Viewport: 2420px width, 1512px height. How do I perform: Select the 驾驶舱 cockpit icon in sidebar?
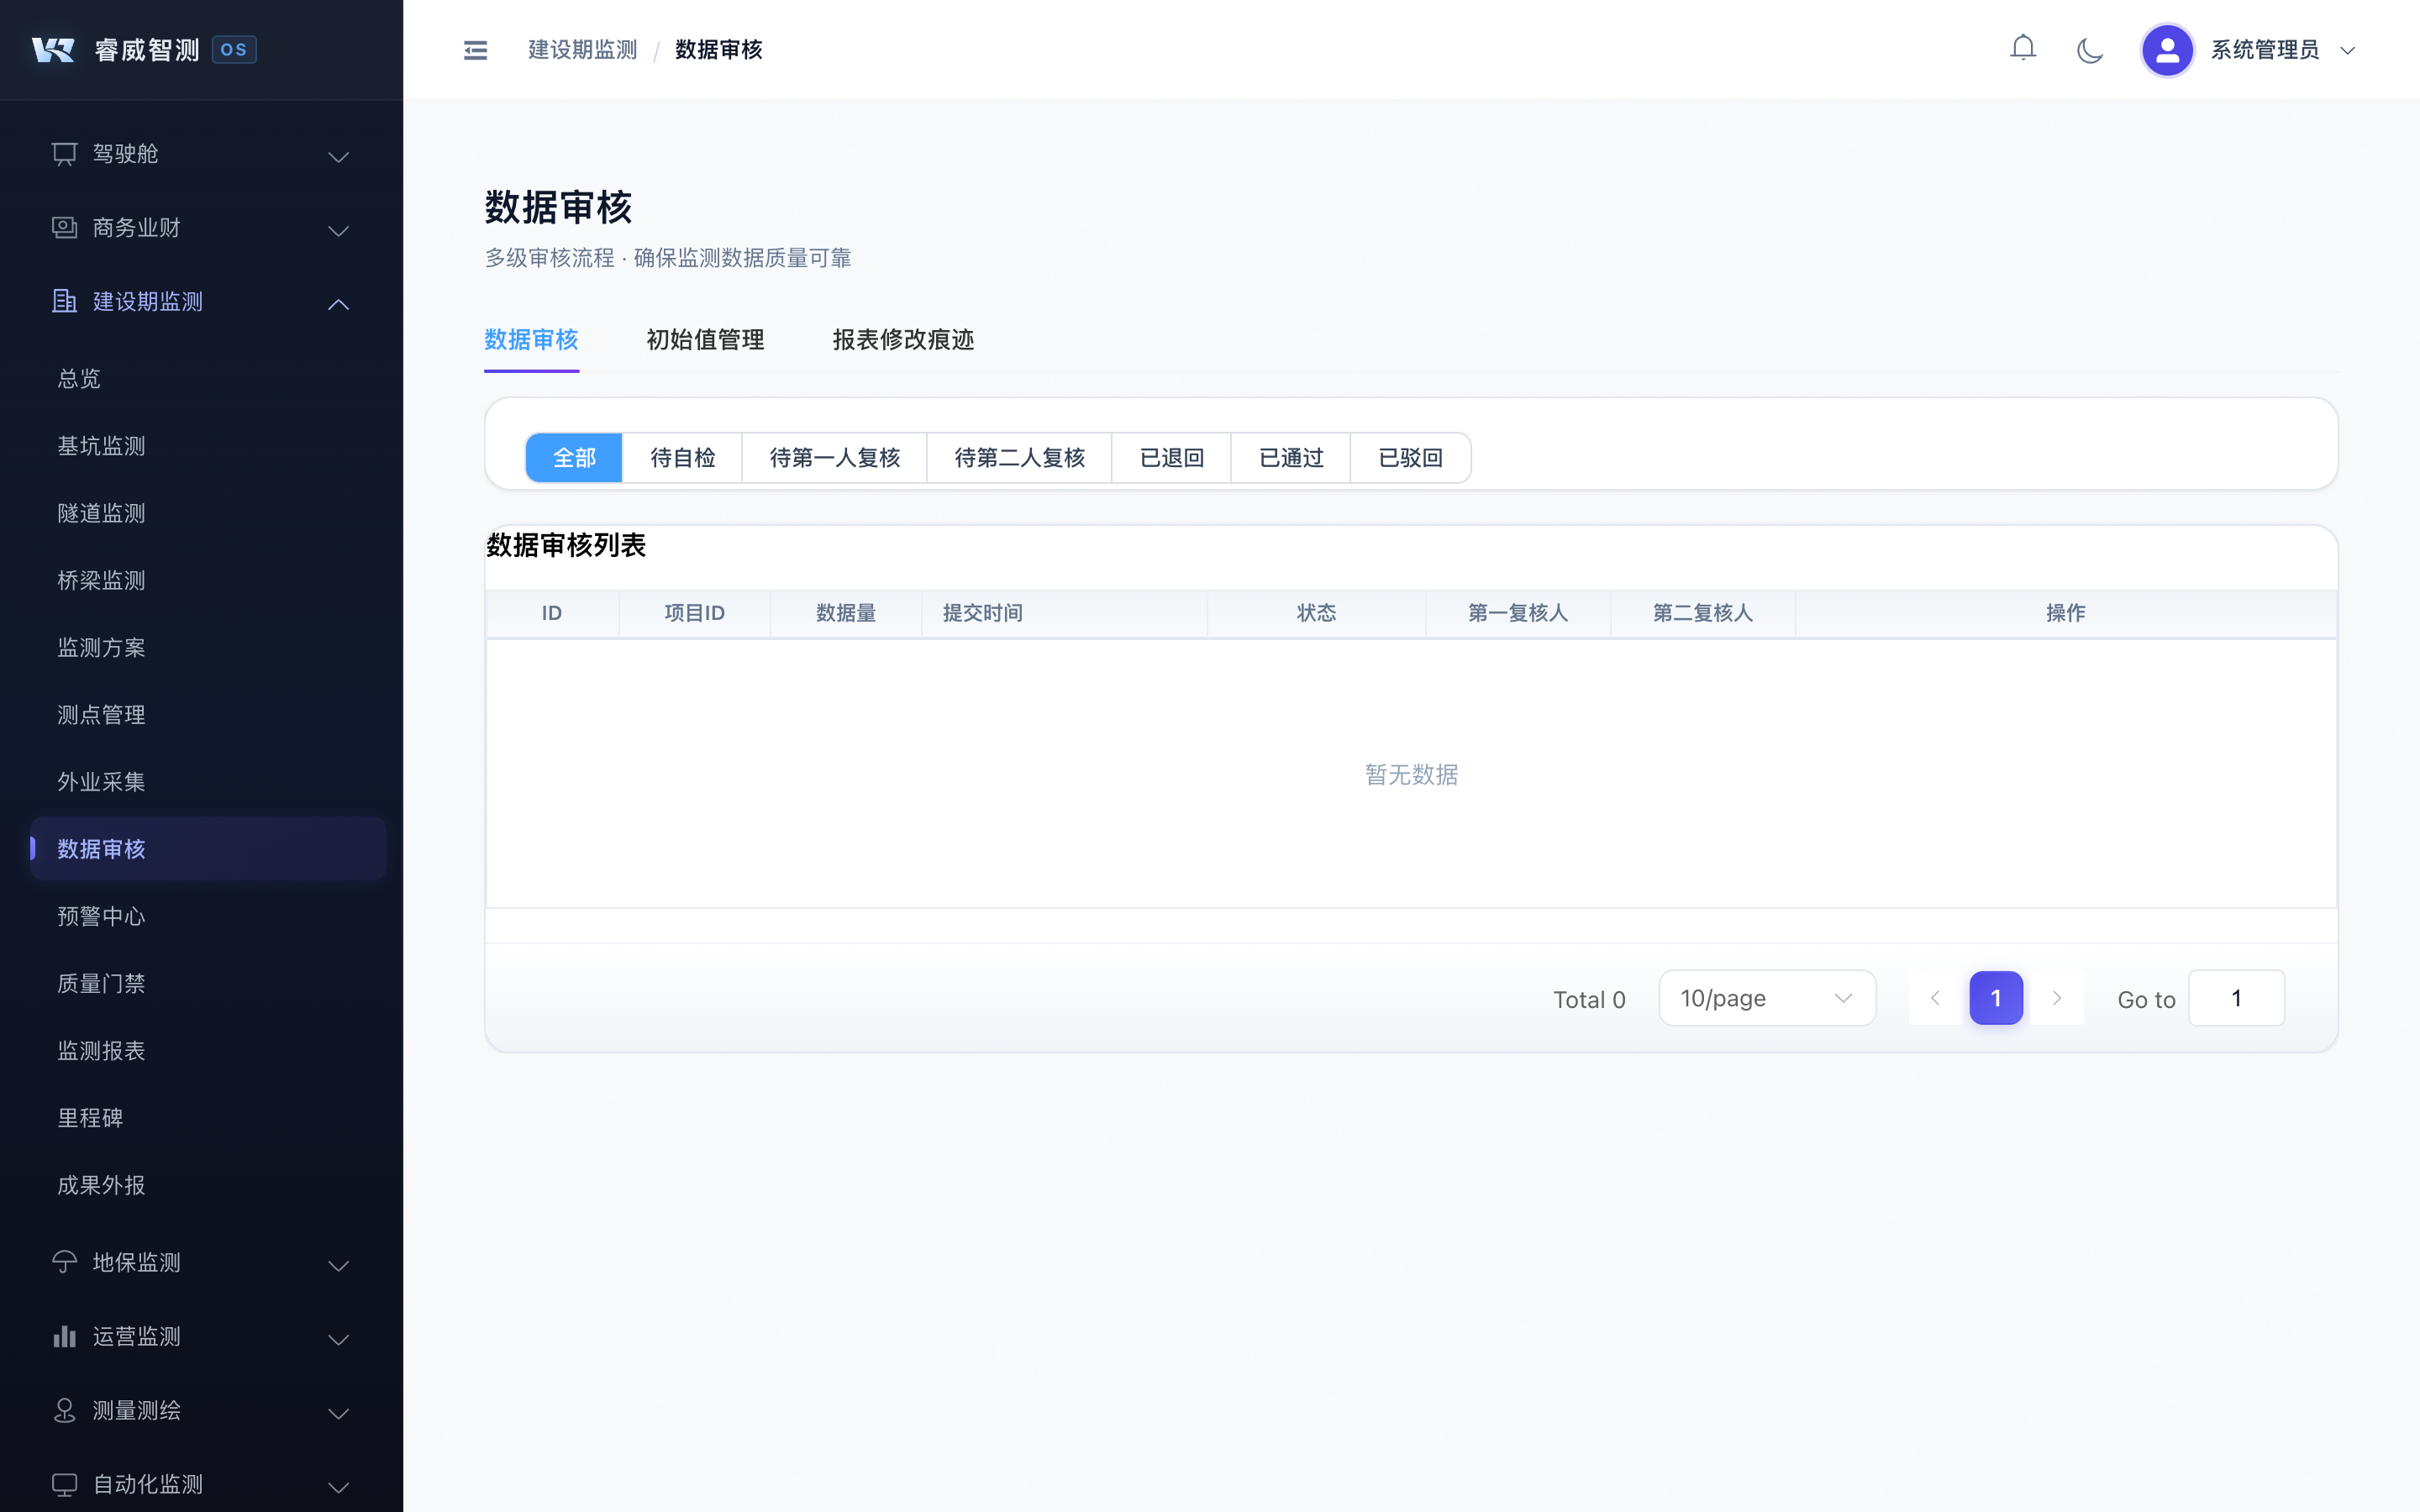(x=64, y=153)
